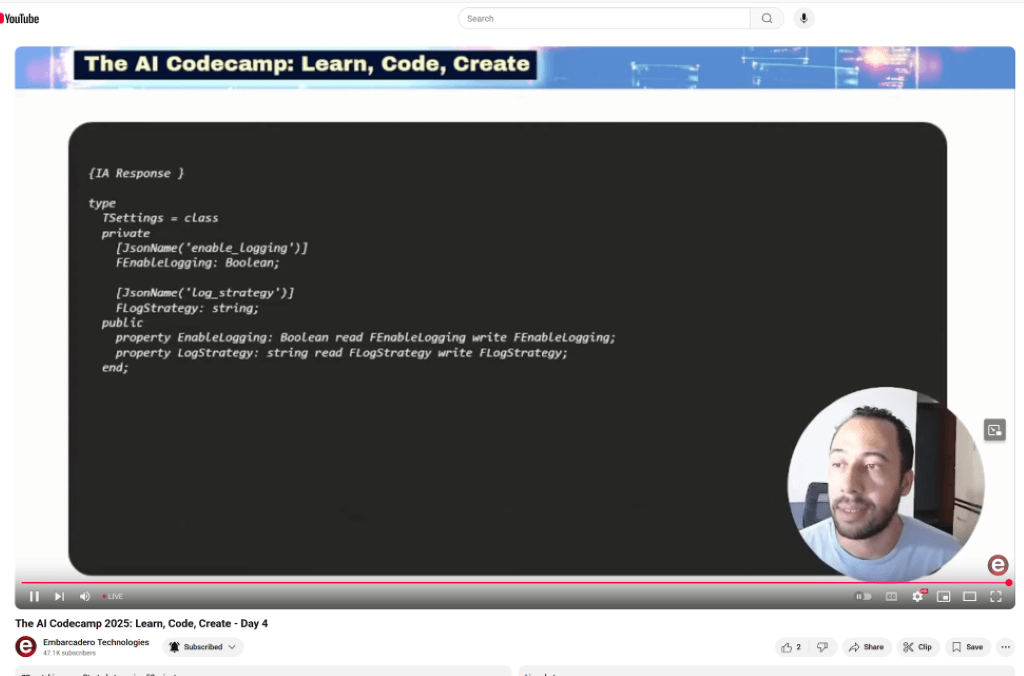The image size is (1024, 676).
Task: Toggle closed captions on the video
Action: [x=891, y=596]
